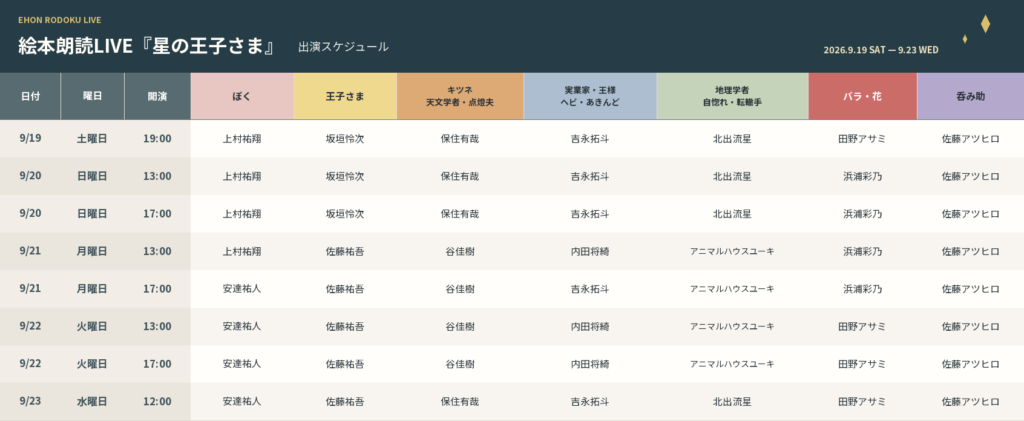The height and width of the screenshot is (421, 1024).
Task: Click 谷佳樹 in the 9/21 17:00 row
Action: pyautogui.click(x=460, y=288)
